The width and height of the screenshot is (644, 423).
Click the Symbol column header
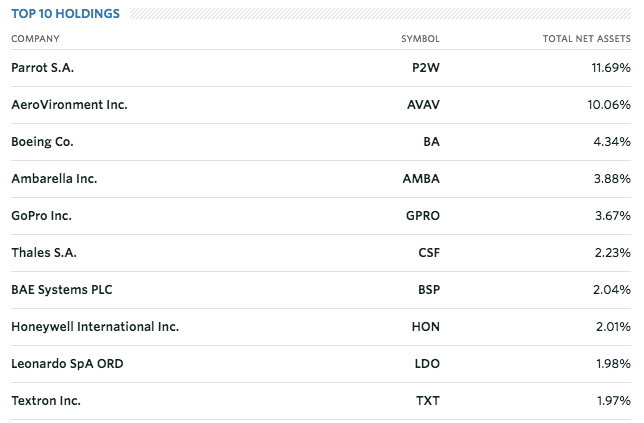420,39
